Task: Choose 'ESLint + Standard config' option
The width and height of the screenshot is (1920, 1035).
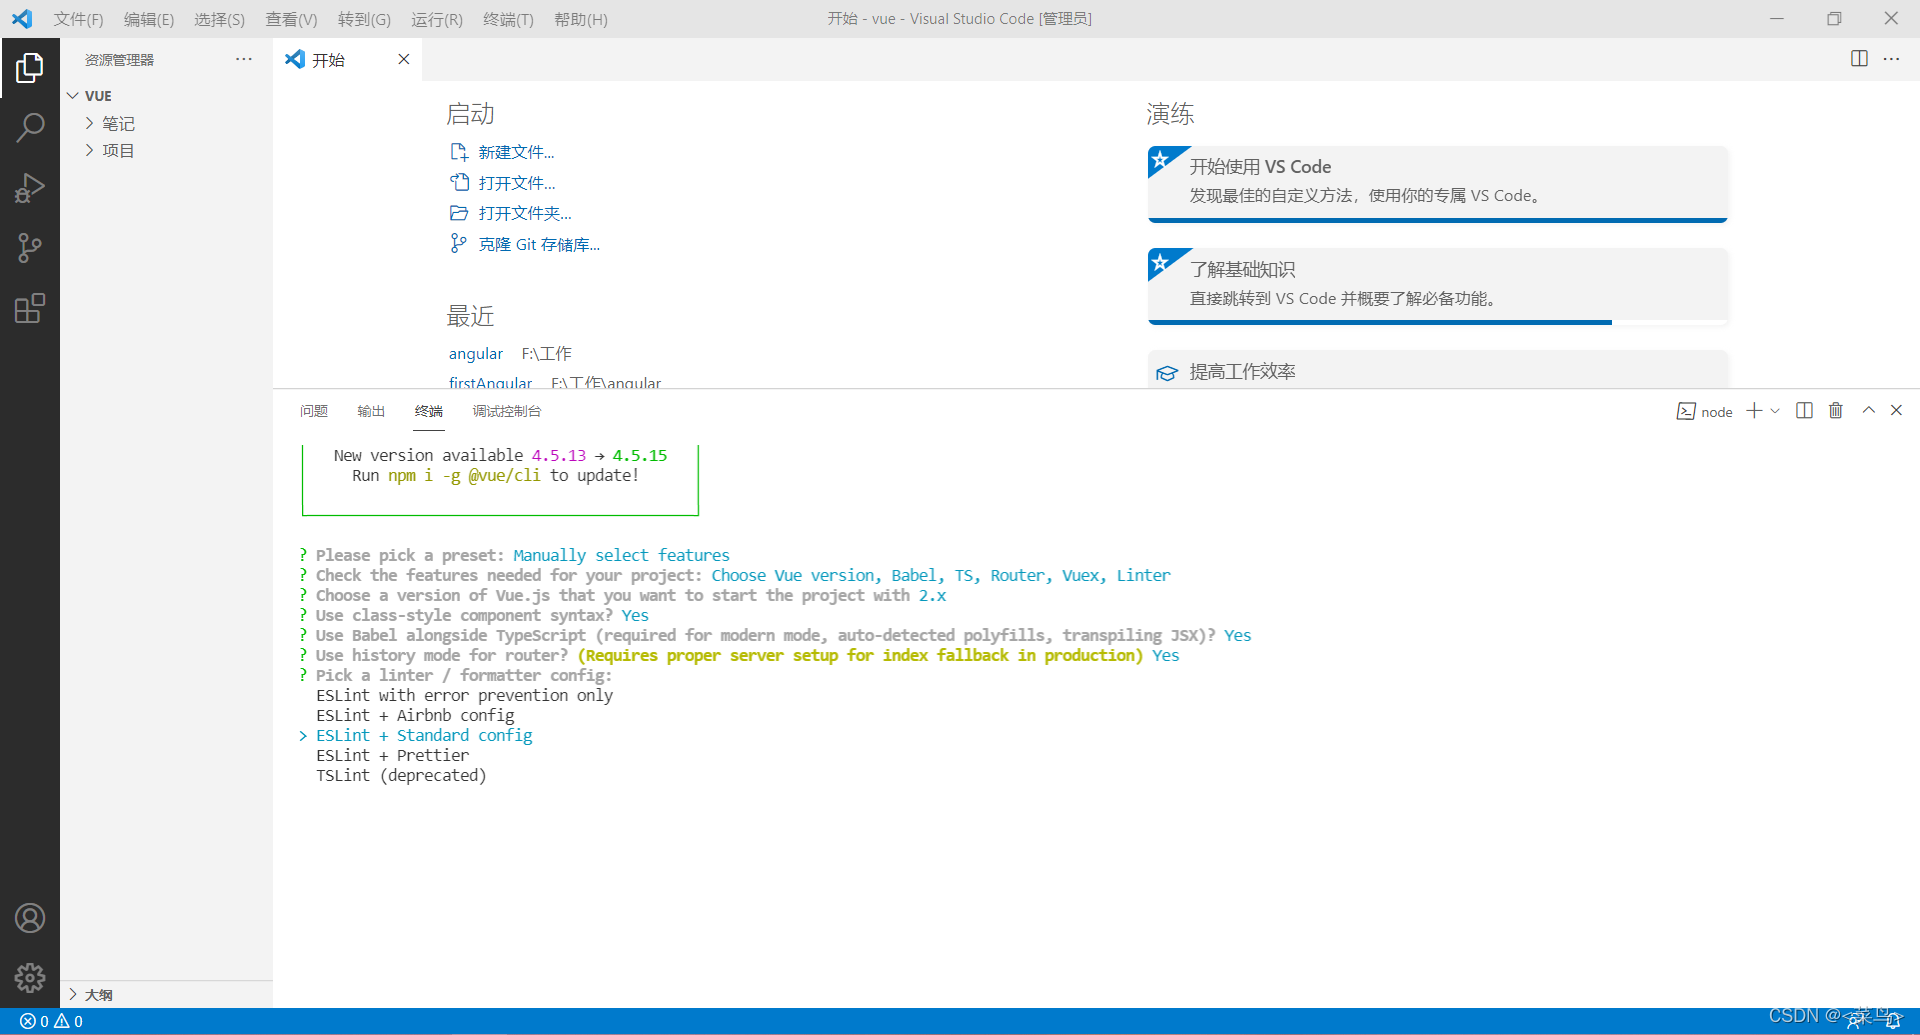Action: pos(424,735)
